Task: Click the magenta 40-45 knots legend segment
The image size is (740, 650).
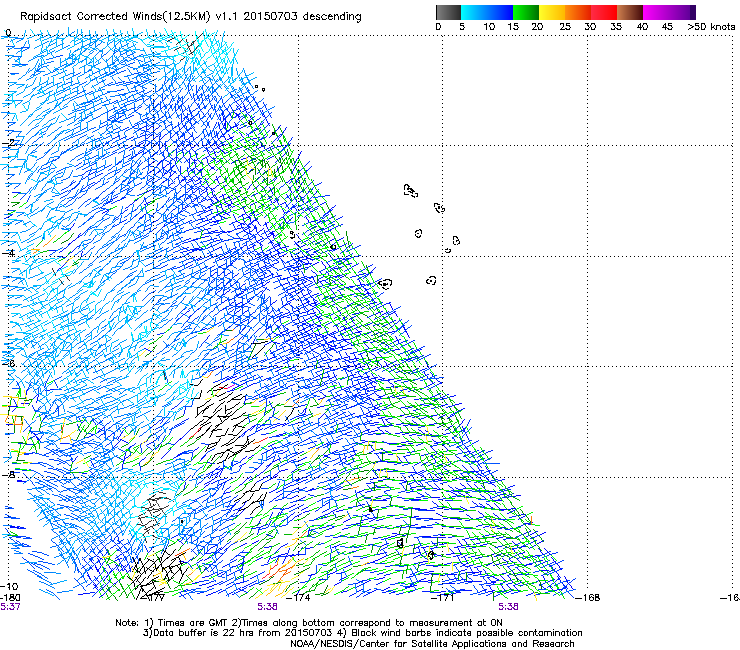Action: pos(656,12)
